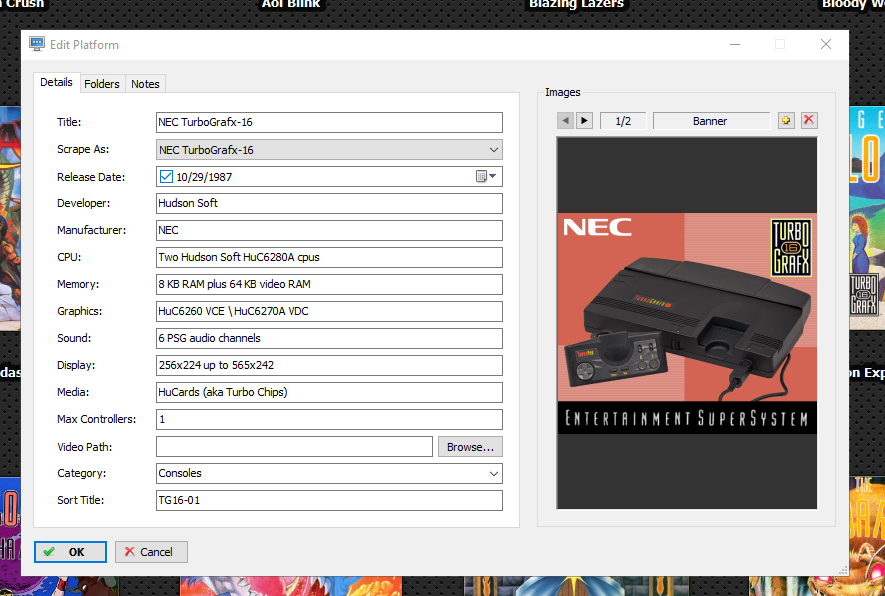This screenshot has height=596, width=885.
Task: Click the Edit Platform window icon
Action: [37, 44]
